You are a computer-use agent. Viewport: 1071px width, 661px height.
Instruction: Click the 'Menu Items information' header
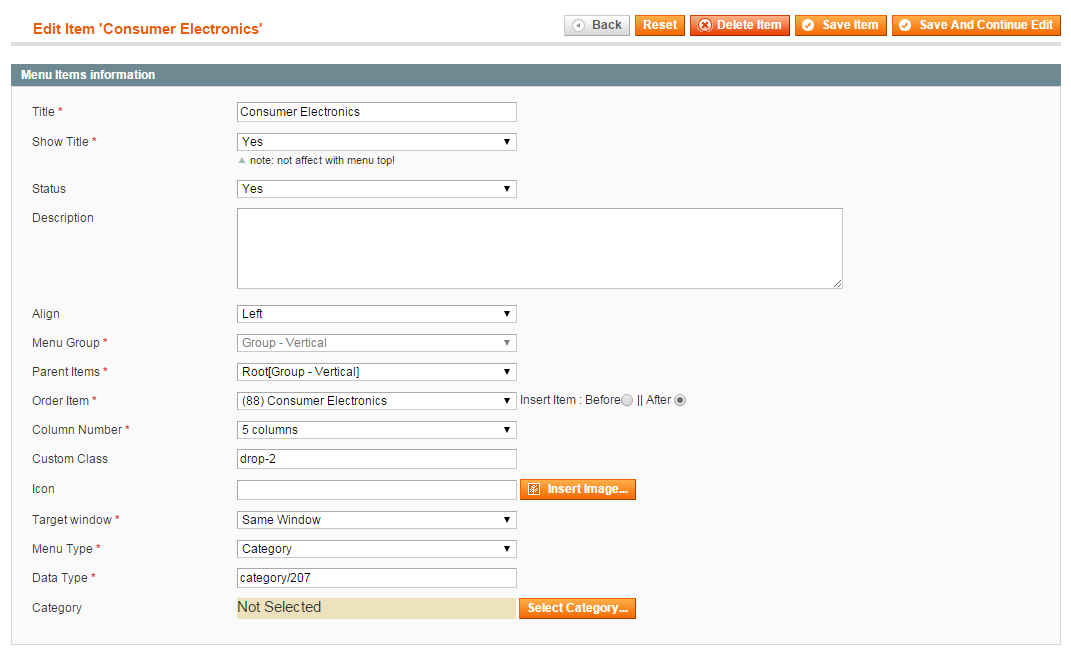88,75
